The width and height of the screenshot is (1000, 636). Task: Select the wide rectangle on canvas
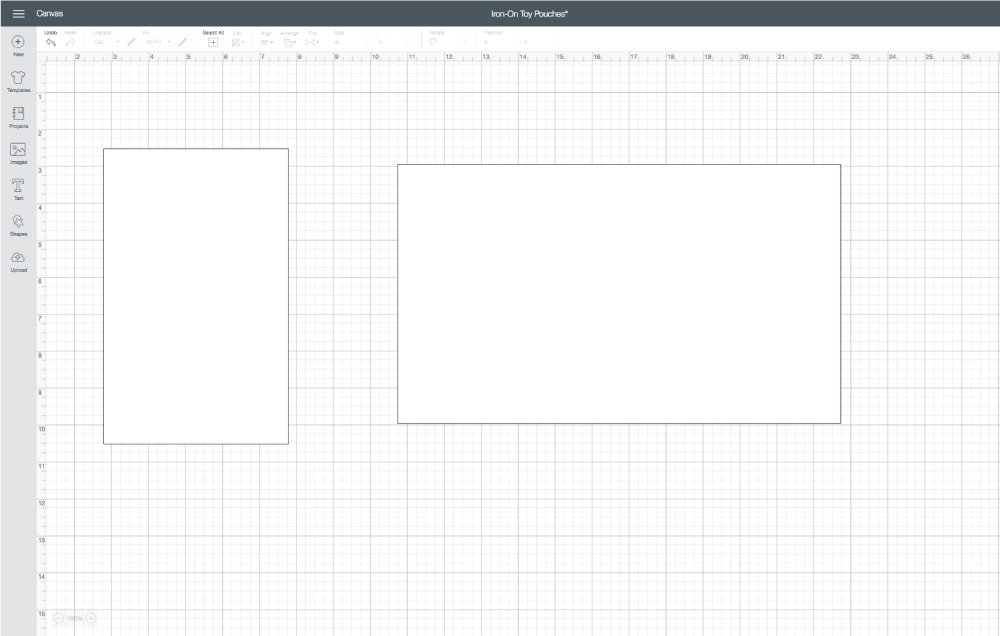618,294
